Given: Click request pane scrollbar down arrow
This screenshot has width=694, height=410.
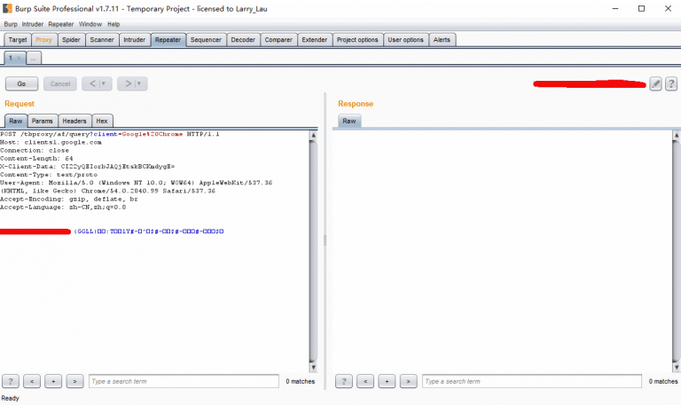Looking at the screenshot, I should [313, 367].
